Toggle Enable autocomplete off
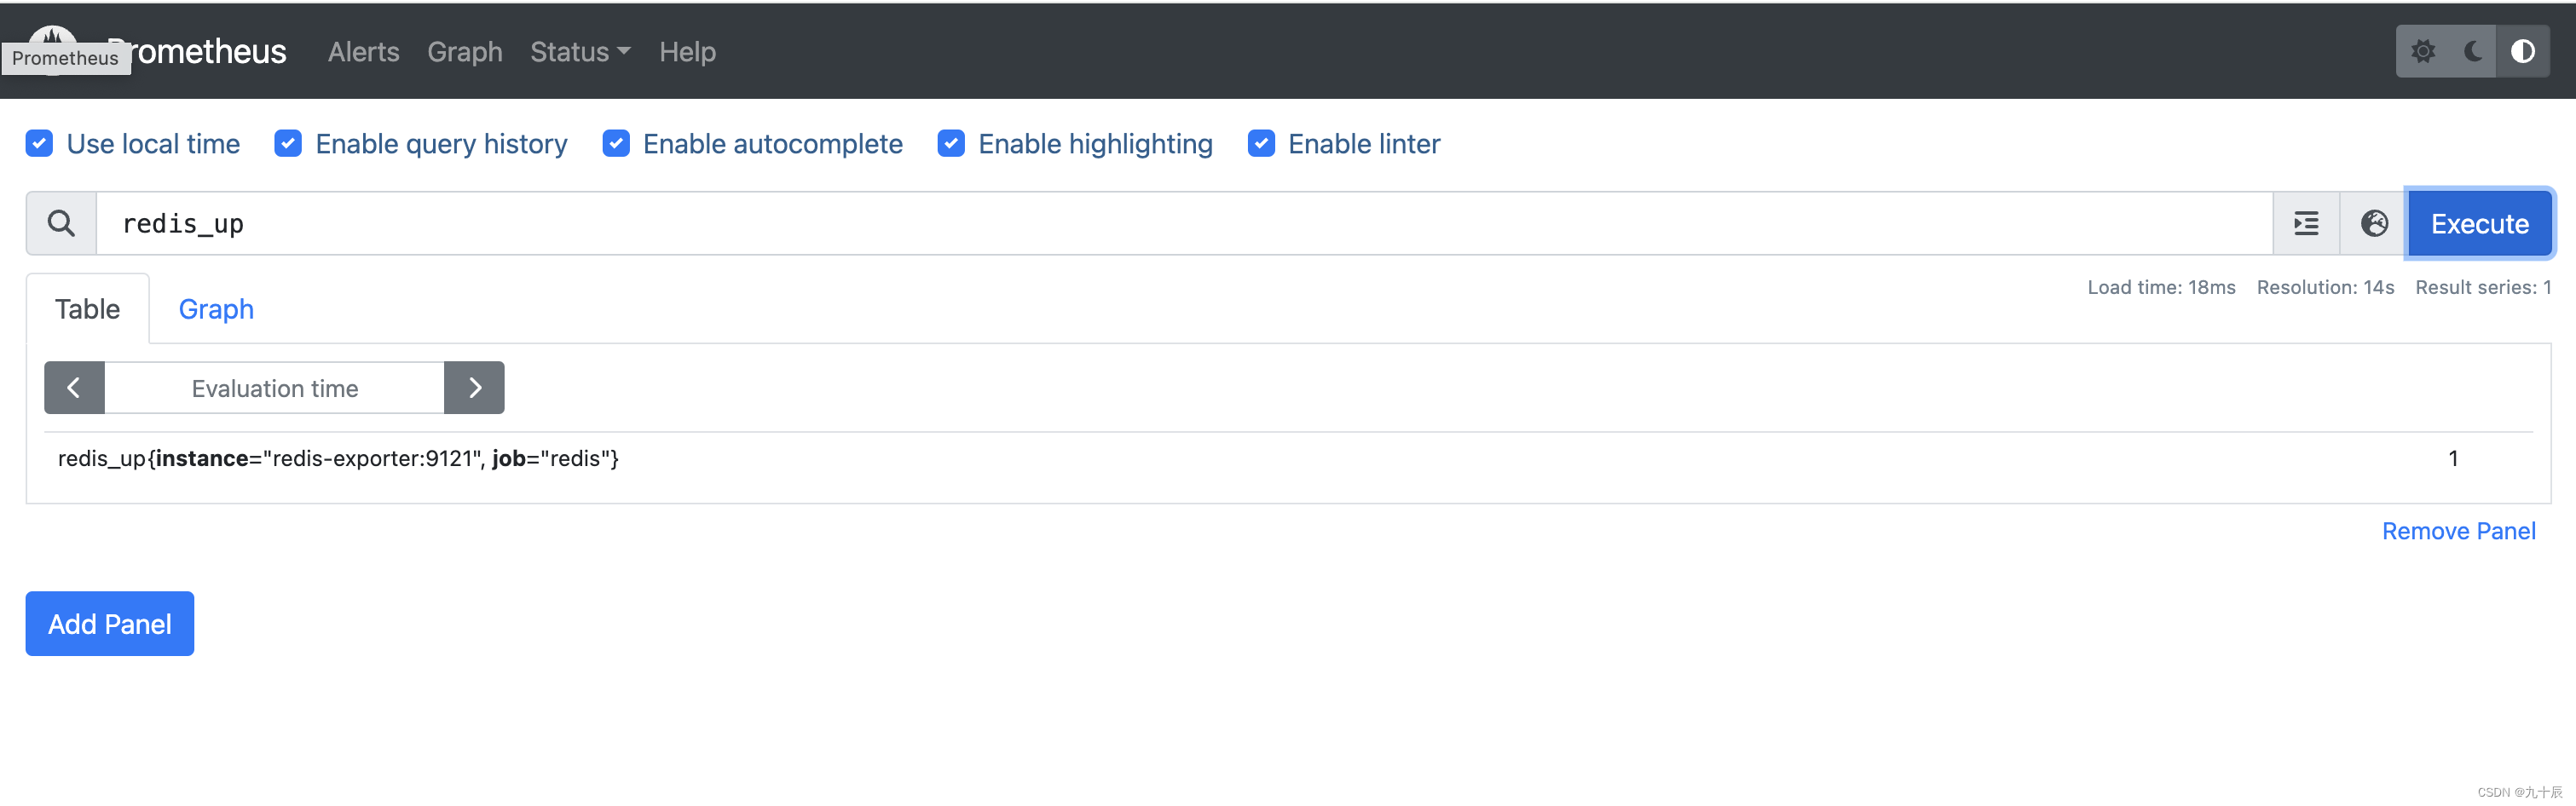This screenshot has width=2576, height=806. coord(617,143)
